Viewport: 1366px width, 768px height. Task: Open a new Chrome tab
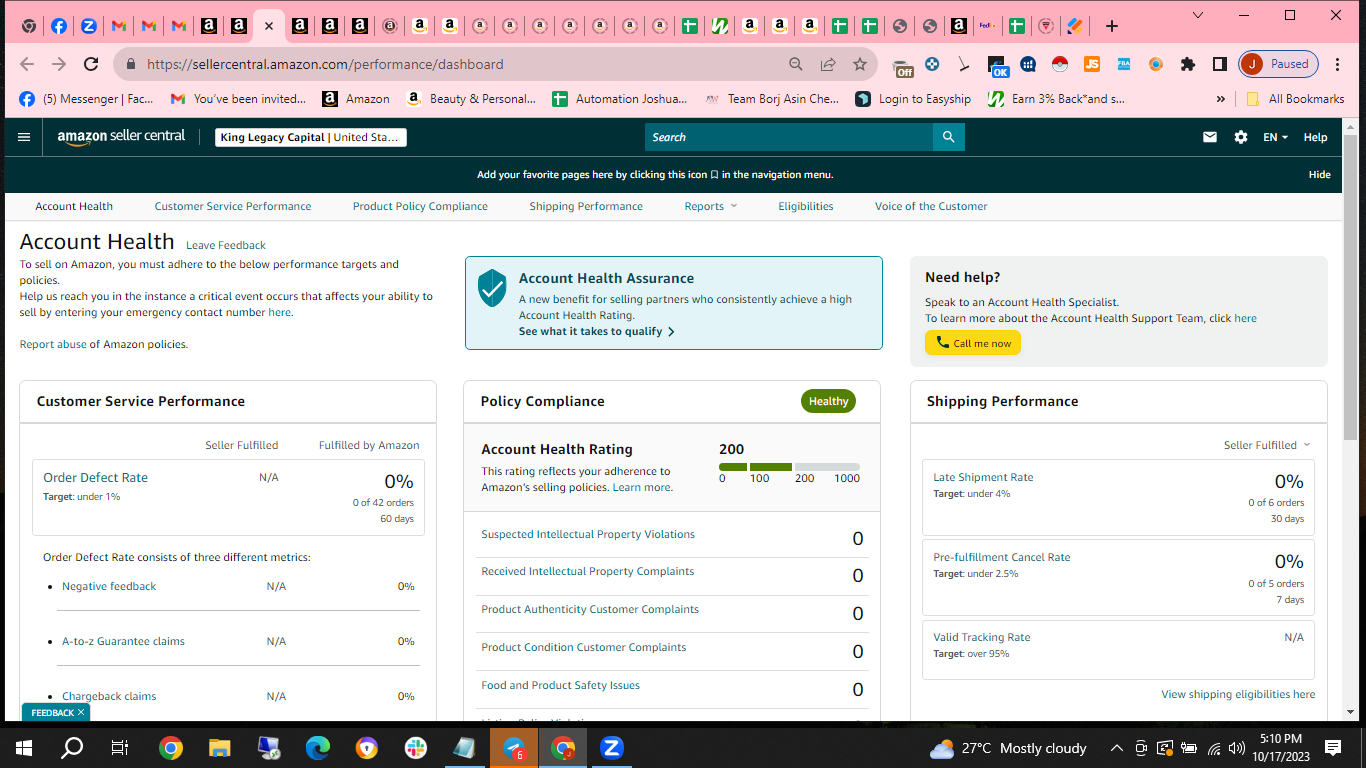1112,26
